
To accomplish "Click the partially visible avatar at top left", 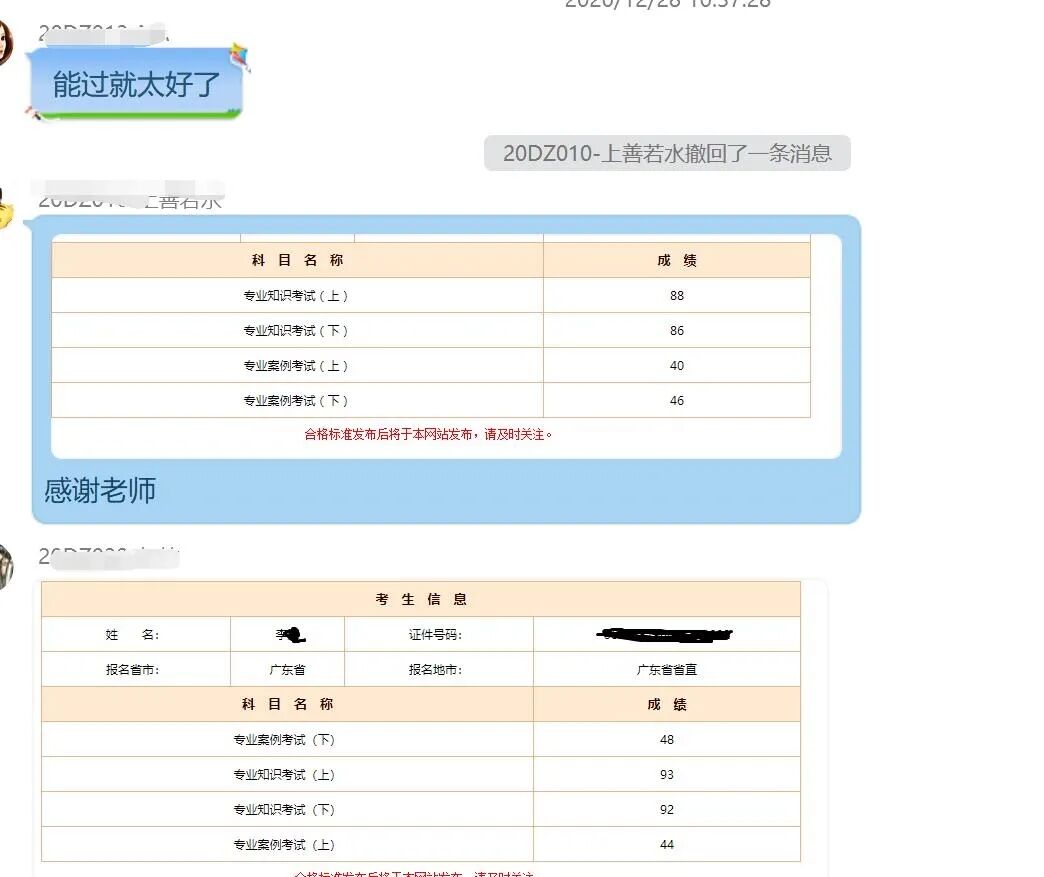I will (x=6, y=44).
